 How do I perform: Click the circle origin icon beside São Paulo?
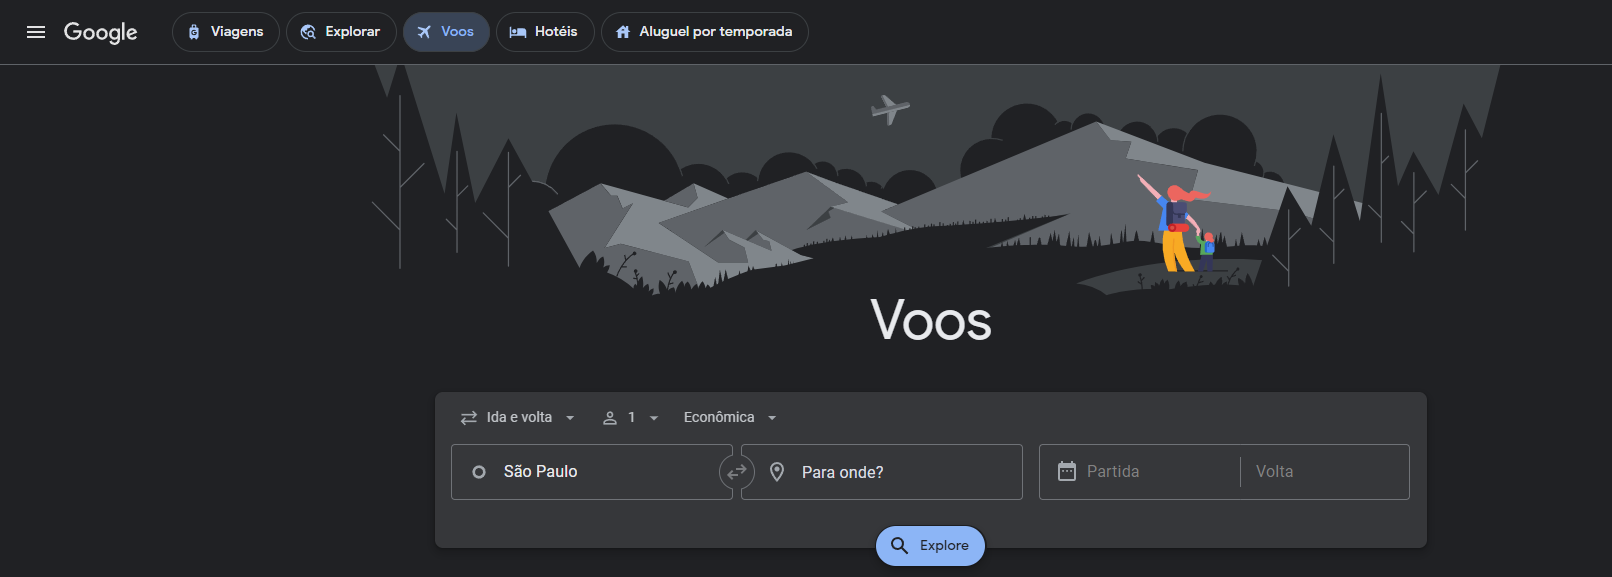[x=479, y=472]
